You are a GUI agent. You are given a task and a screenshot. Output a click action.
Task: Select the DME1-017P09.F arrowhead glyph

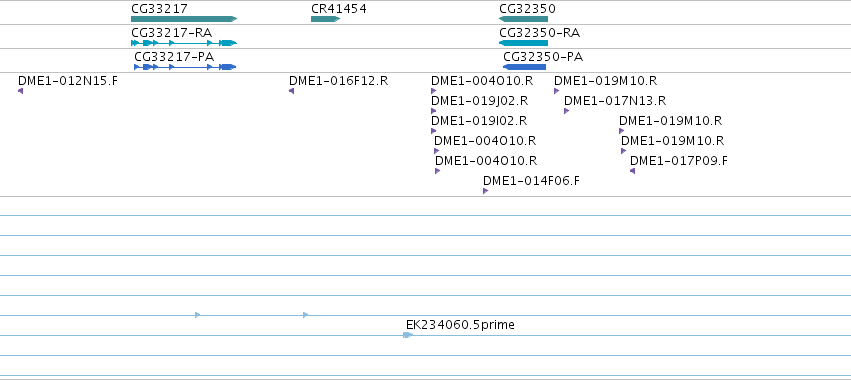click(632, 171)
